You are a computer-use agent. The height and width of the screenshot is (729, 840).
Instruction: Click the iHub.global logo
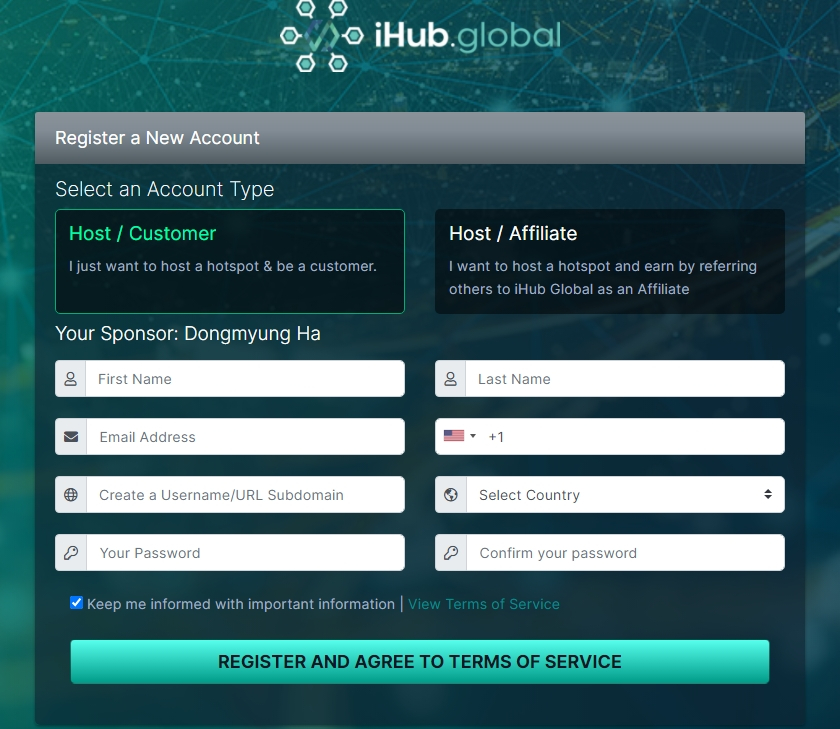pyautogui.click(x=421, y=36)
